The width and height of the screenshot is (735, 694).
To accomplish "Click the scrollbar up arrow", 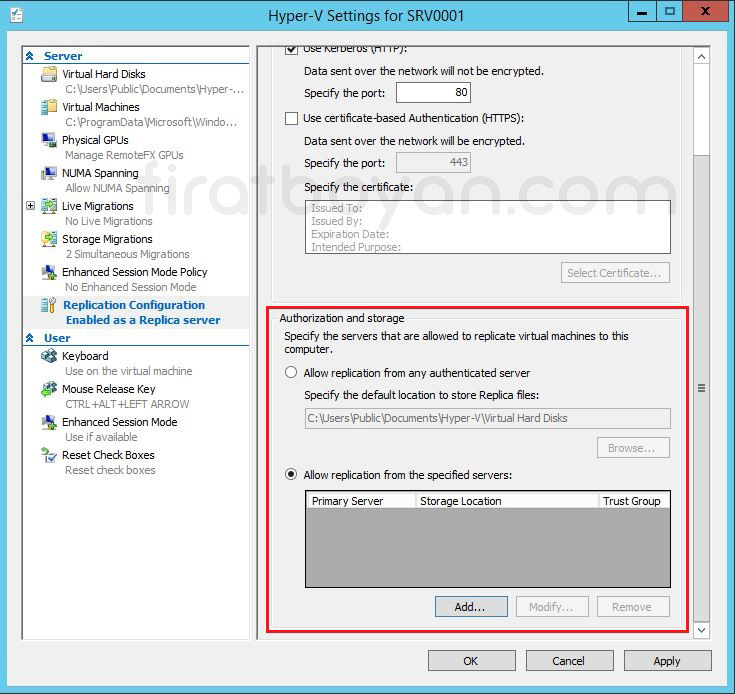I will (x=701, y=57).
